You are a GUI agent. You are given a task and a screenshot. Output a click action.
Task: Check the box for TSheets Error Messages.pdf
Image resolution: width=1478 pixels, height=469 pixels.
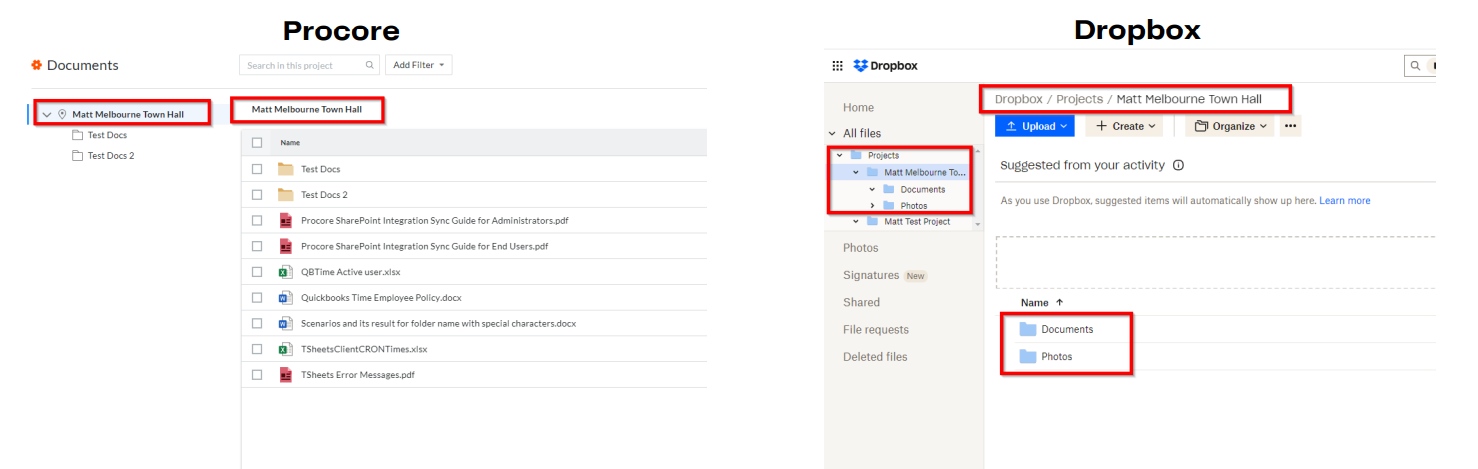[257, 375]
